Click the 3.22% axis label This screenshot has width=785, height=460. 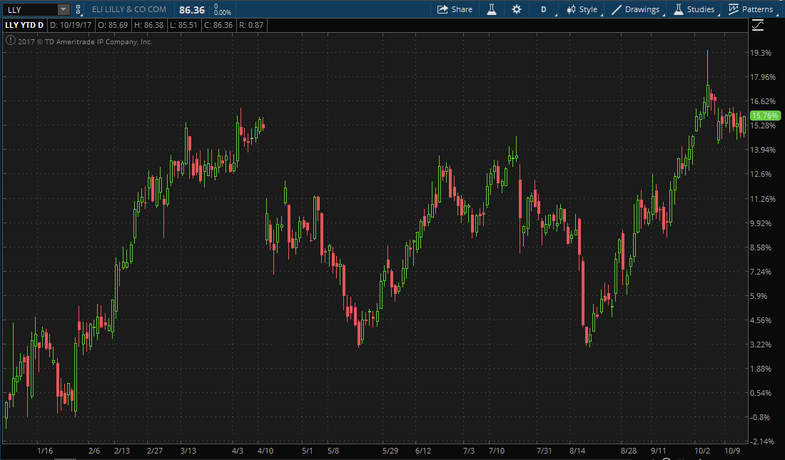pos(761,344)
